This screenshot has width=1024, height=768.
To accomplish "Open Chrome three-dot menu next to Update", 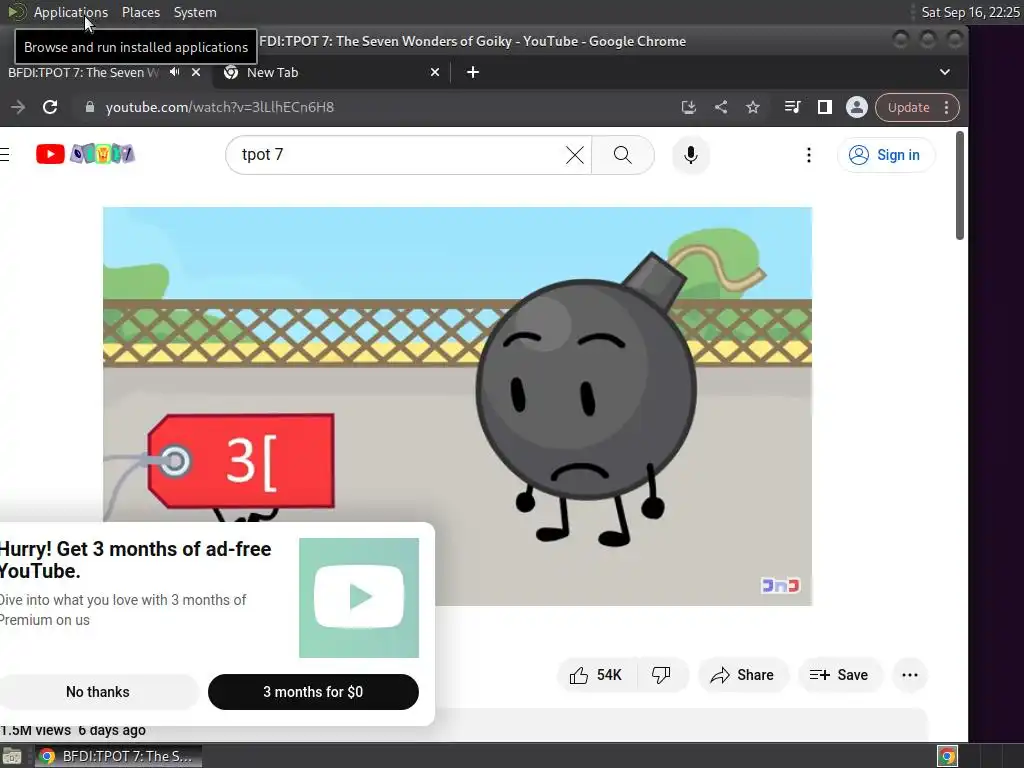I will point(946,107).
